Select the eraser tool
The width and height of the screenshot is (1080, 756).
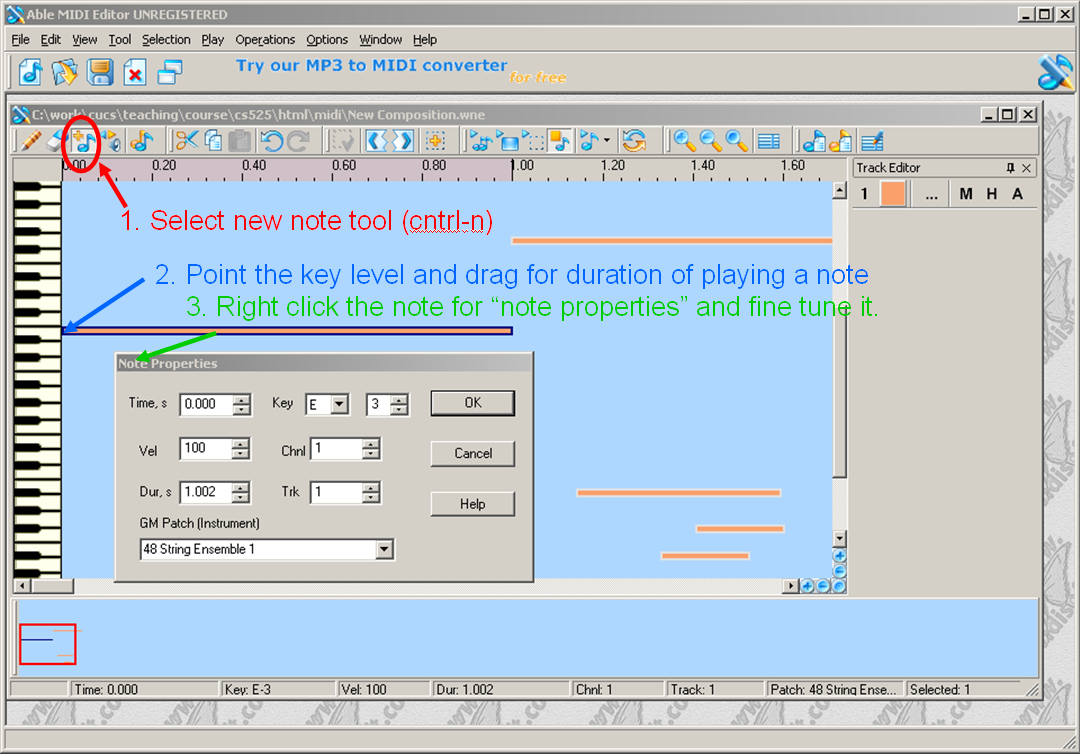(x=56, y=140)
